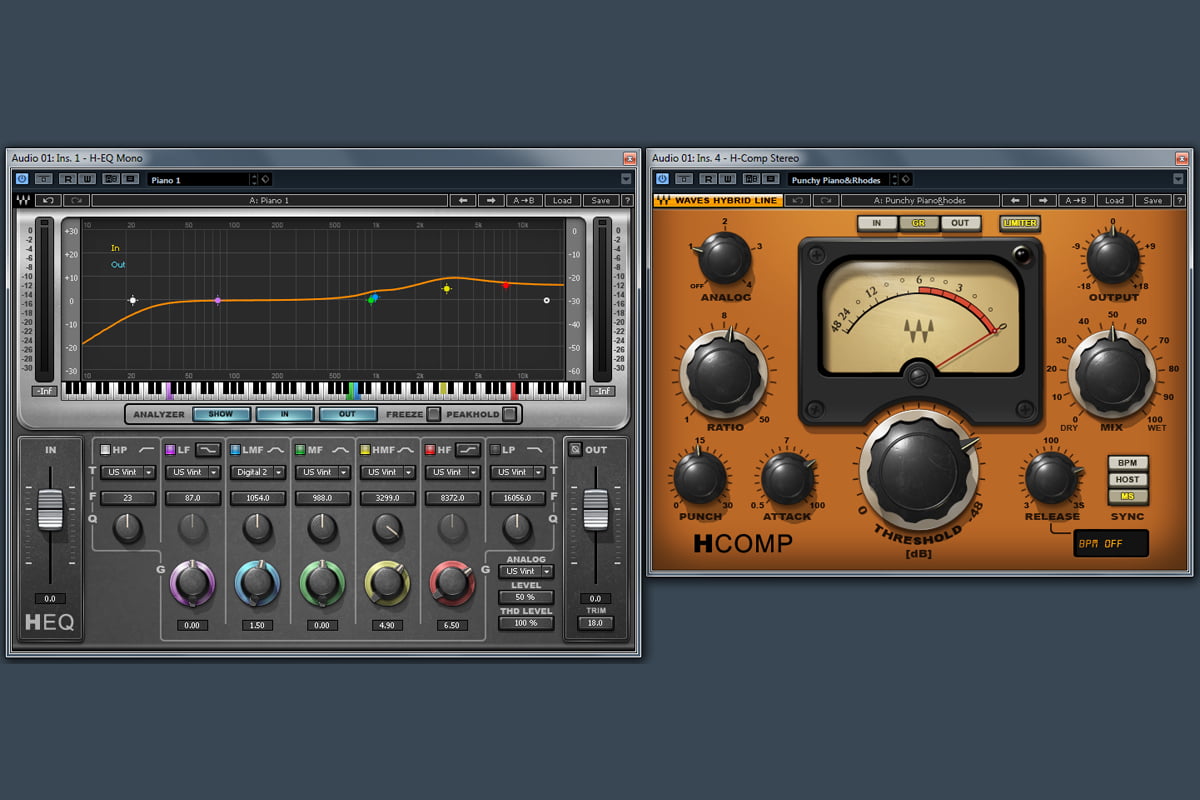
Task: Click Waves logo in H-EQ toolbar
Action: [x=23, y=200]
